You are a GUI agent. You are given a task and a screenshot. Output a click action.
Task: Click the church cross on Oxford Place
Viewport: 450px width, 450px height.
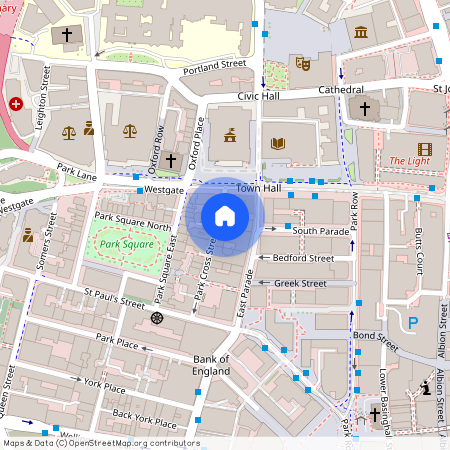coord(171,161)
